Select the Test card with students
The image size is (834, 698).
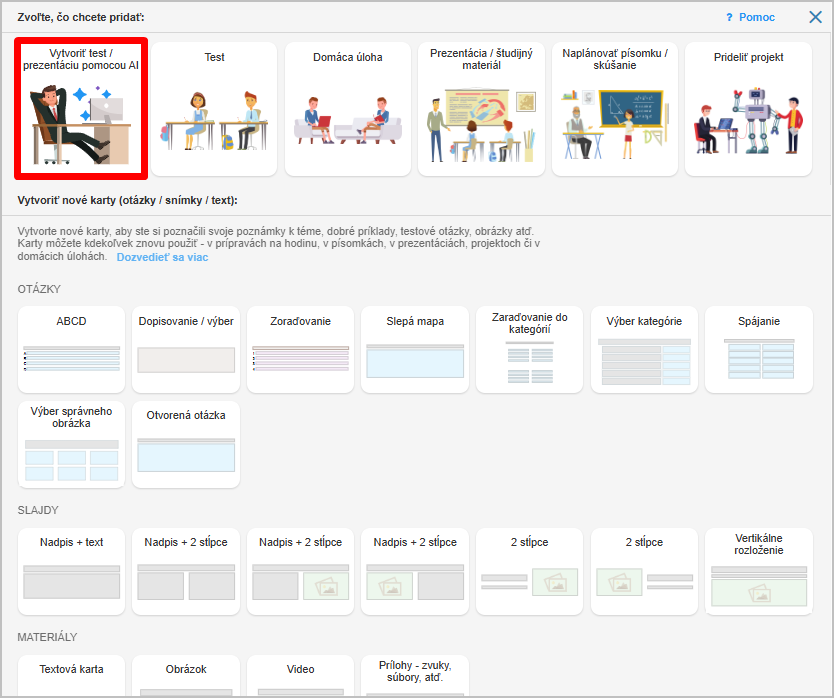[214, 108]
